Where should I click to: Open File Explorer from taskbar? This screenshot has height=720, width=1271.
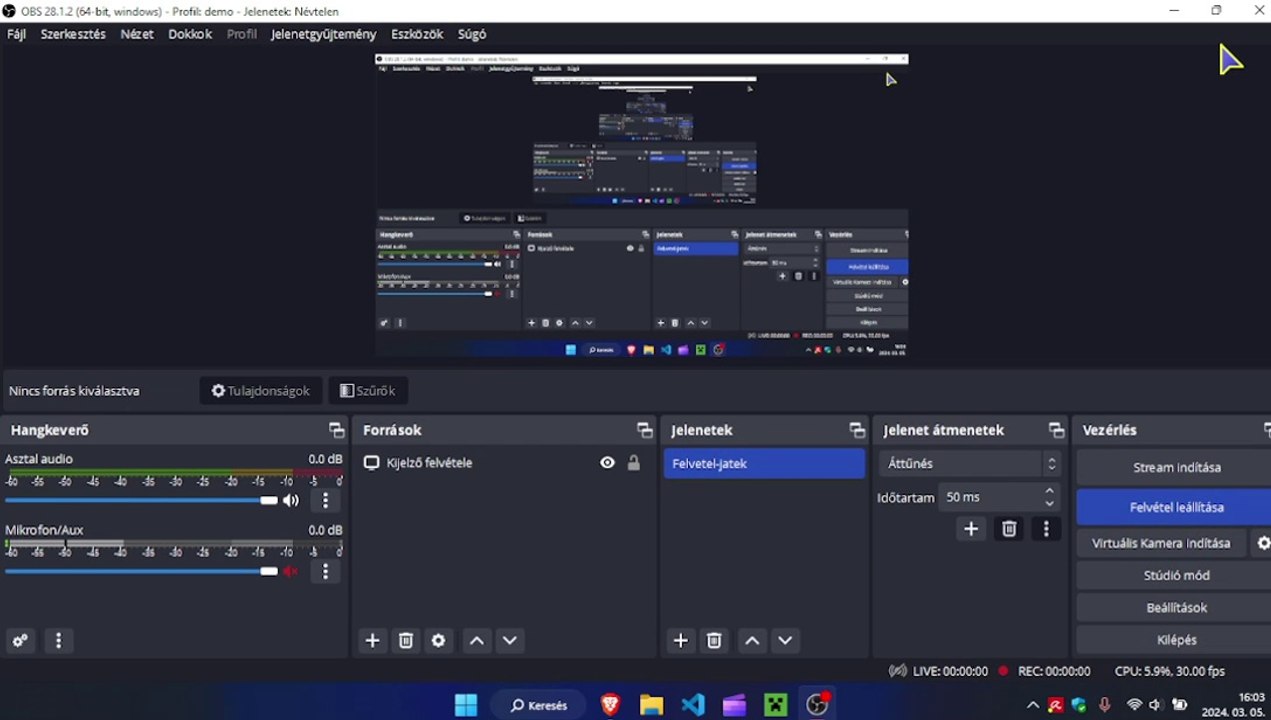(x=652, y=705)
